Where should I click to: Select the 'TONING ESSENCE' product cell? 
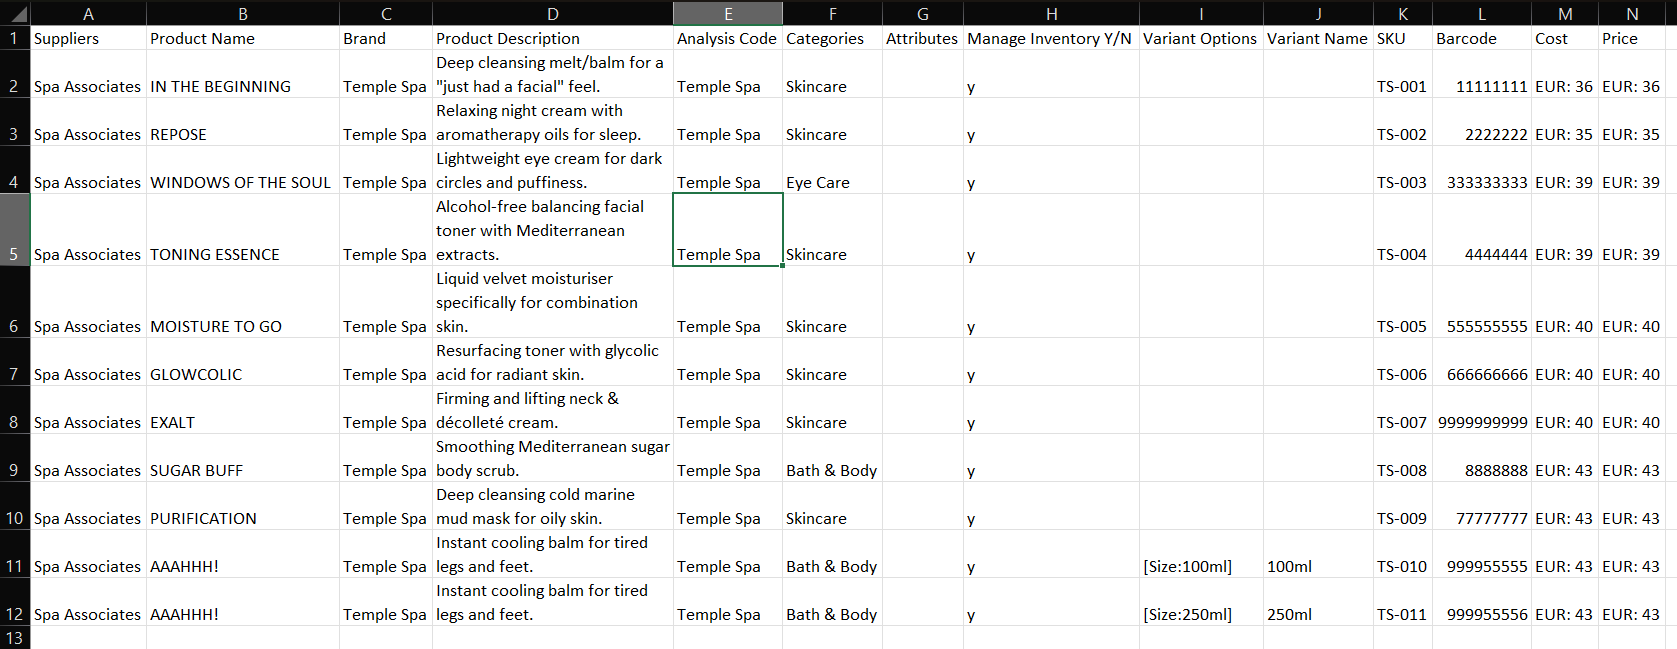[x=243, y=230]
